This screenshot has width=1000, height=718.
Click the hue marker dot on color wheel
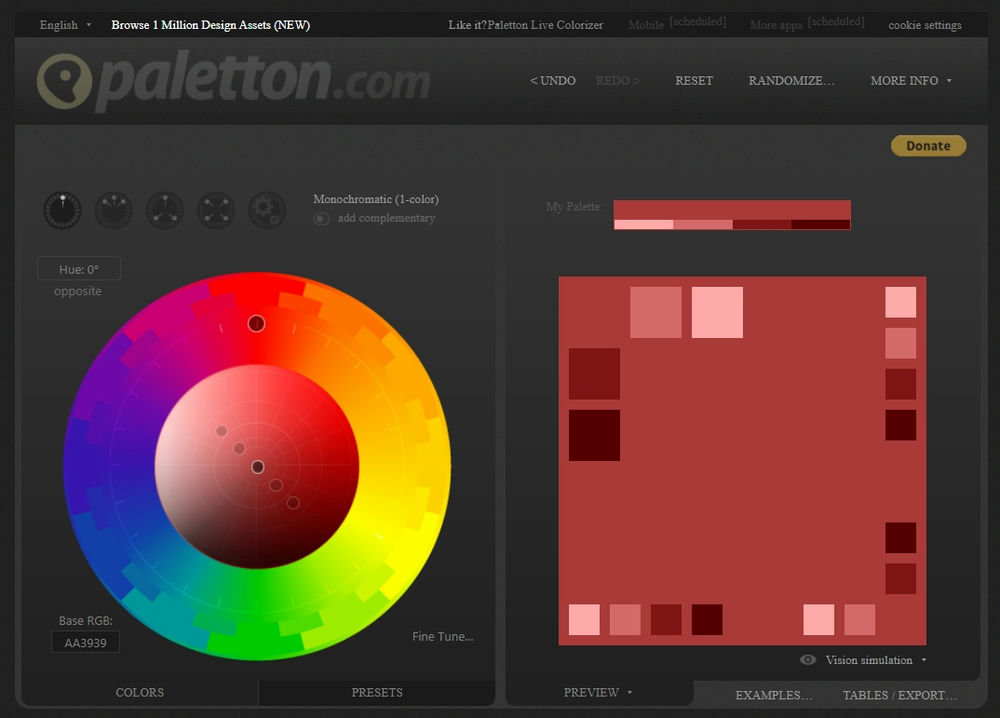pos(256,323)
